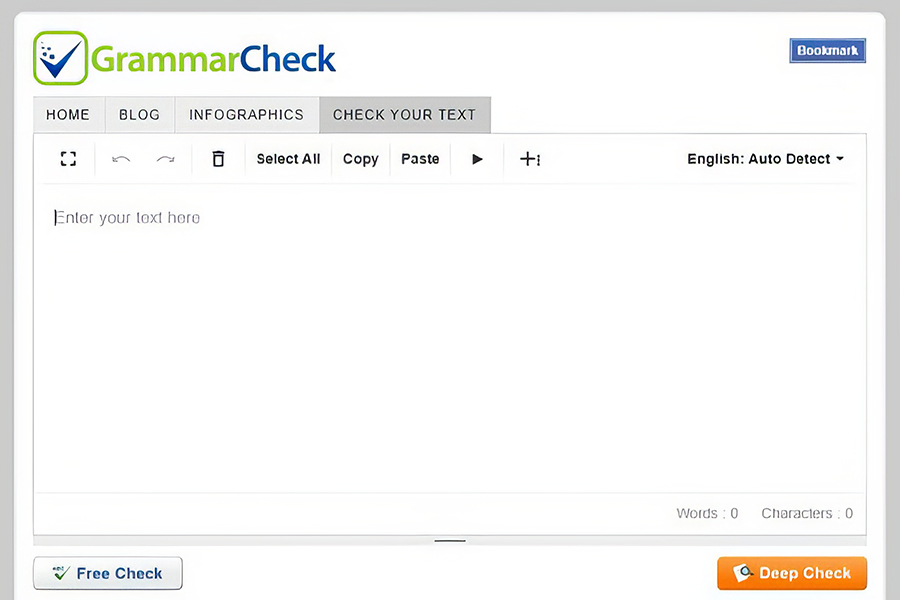This screenshot has height=600, width=900.
Task: Click the GrammarCheck logo text
Action: (x=214, y=59)
